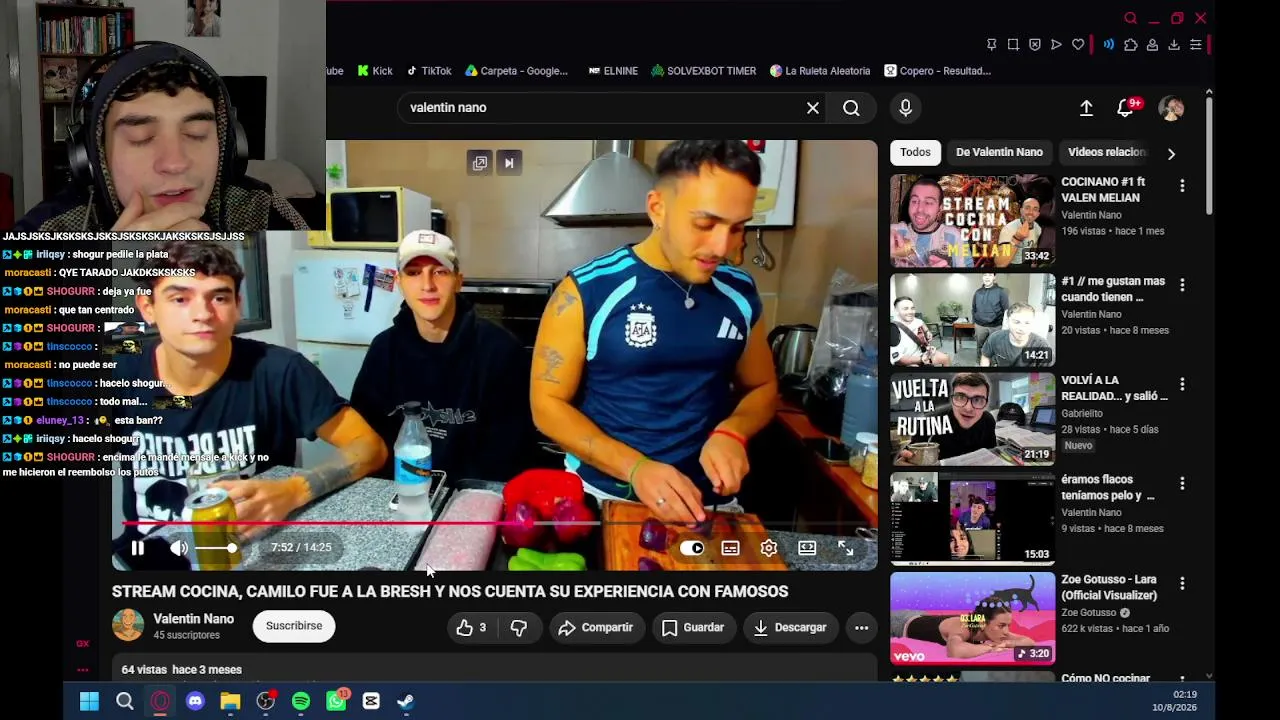
Task: Open options for 'éramos flacos' video
Action: click(1182, 483)
